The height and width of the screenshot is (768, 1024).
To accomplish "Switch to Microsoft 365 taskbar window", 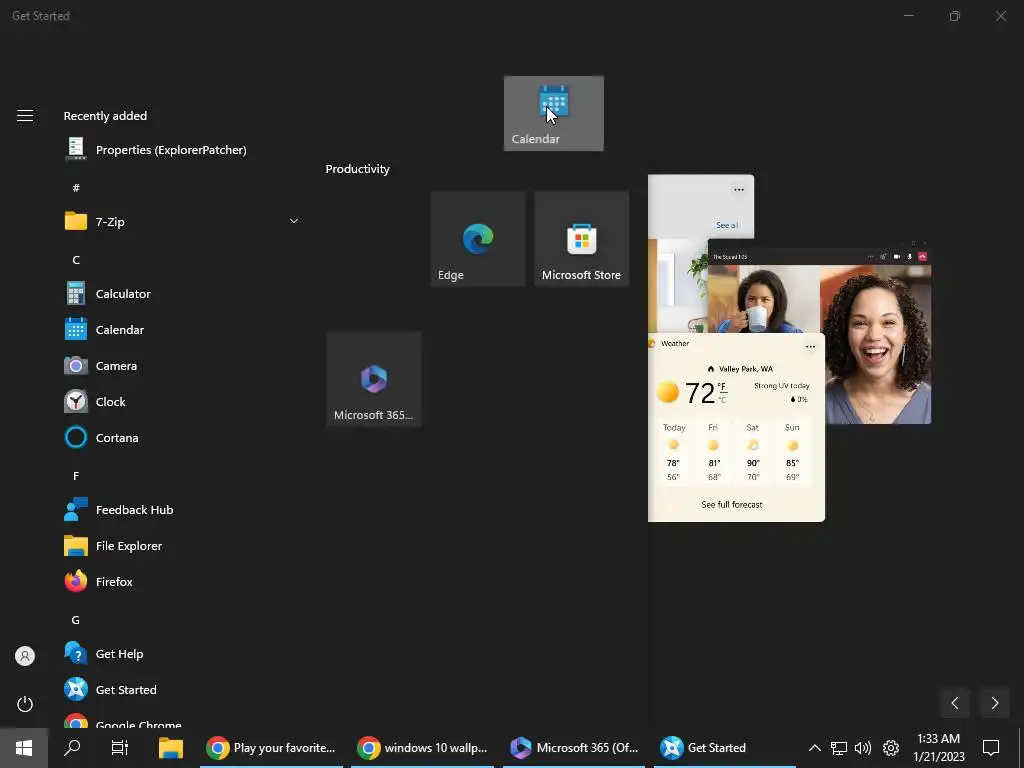I will coord(575,748).
